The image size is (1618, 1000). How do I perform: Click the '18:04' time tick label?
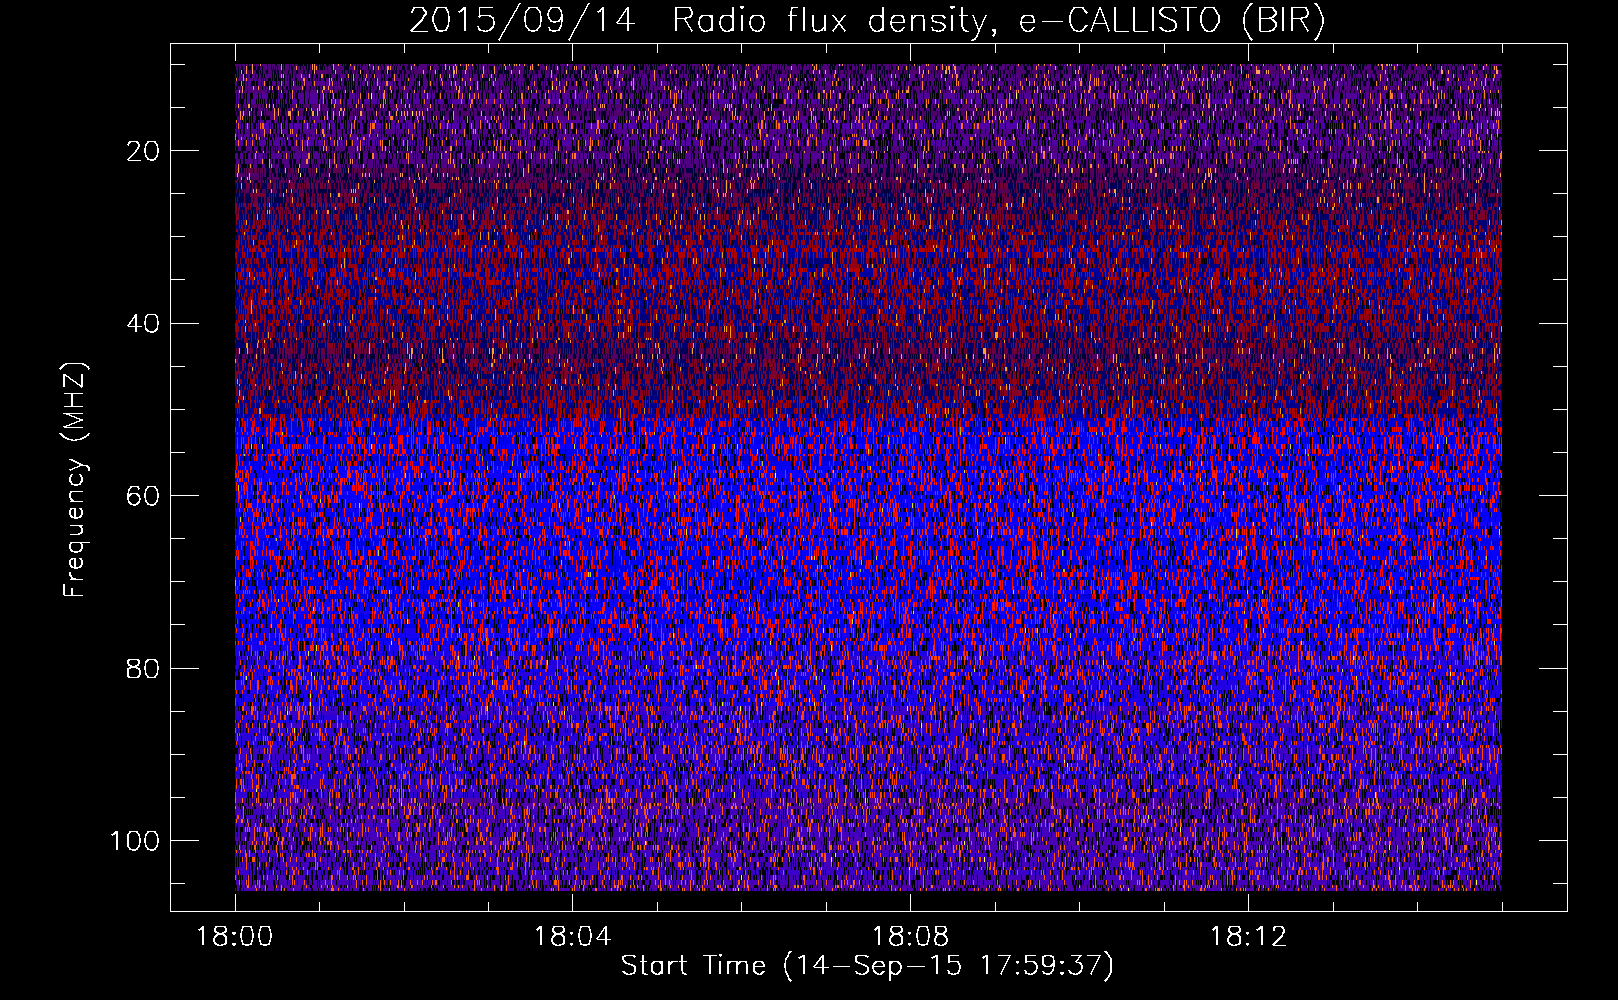point(572,937)
